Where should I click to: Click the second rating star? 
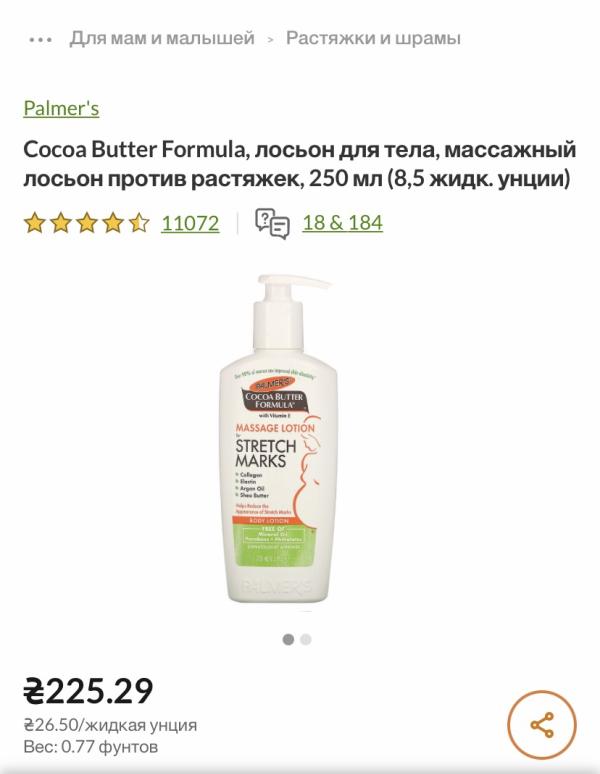[x=61, y=223]
